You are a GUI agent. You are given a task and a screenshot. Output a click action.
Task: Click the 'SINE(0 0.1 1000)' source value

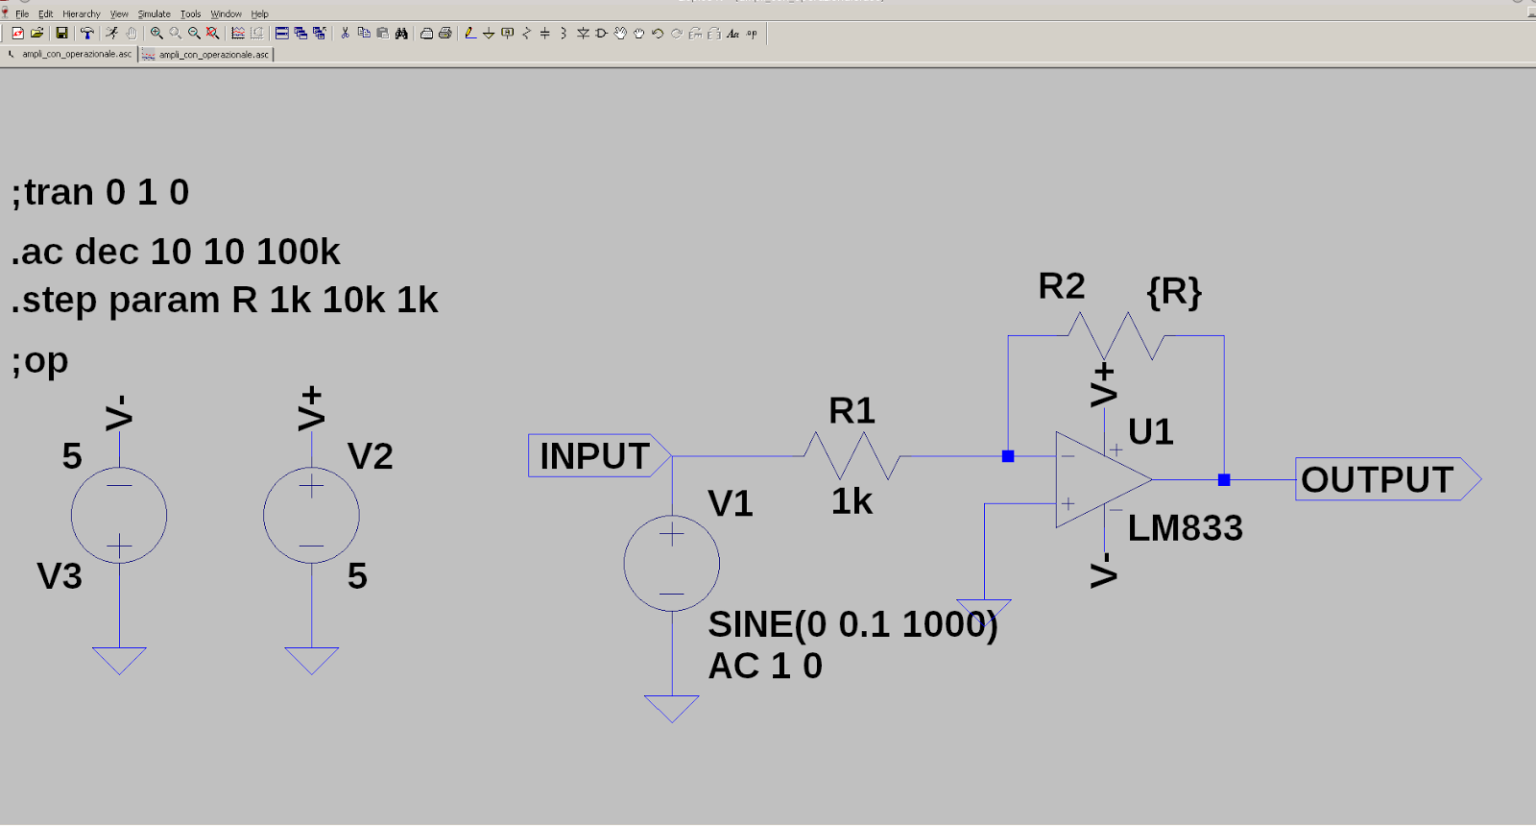(853, 625)
